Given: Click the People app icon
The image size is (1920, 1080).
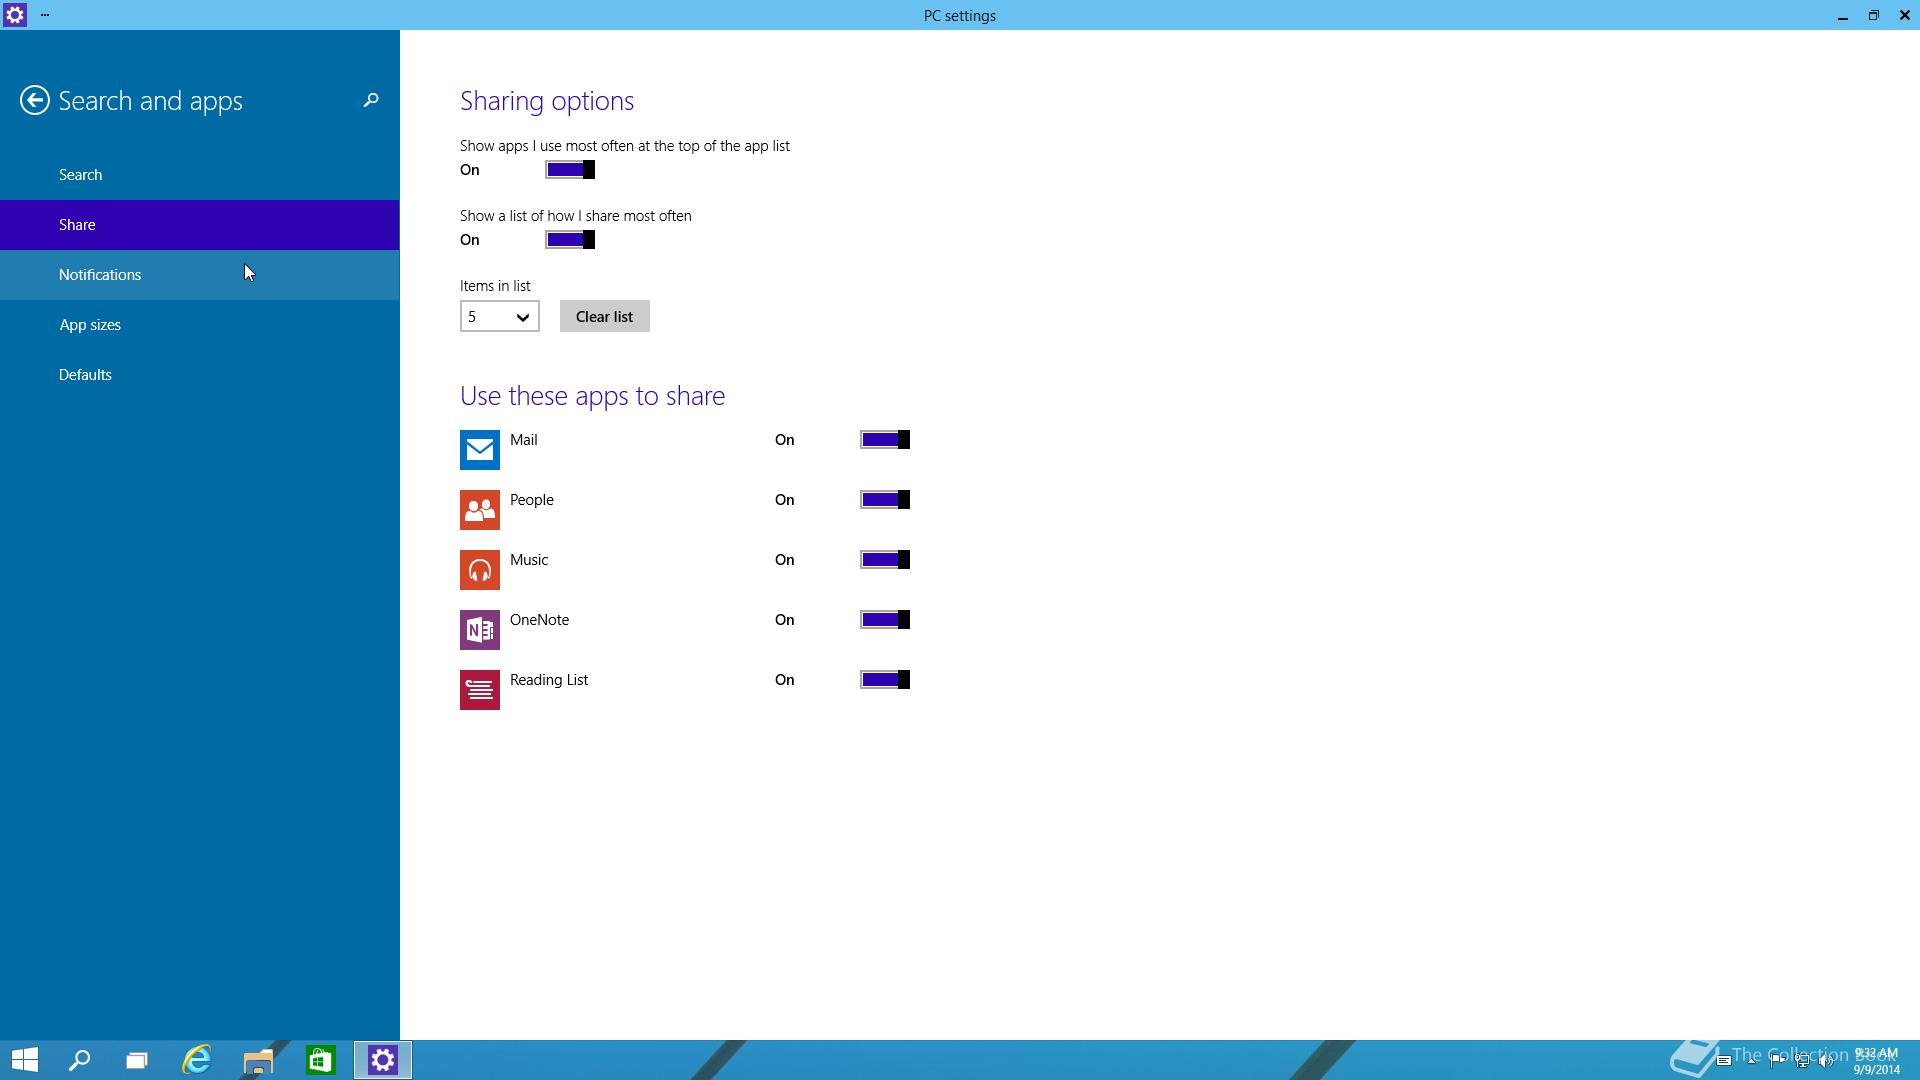Looking at the screenshot, I should click(x=480, y=510).
